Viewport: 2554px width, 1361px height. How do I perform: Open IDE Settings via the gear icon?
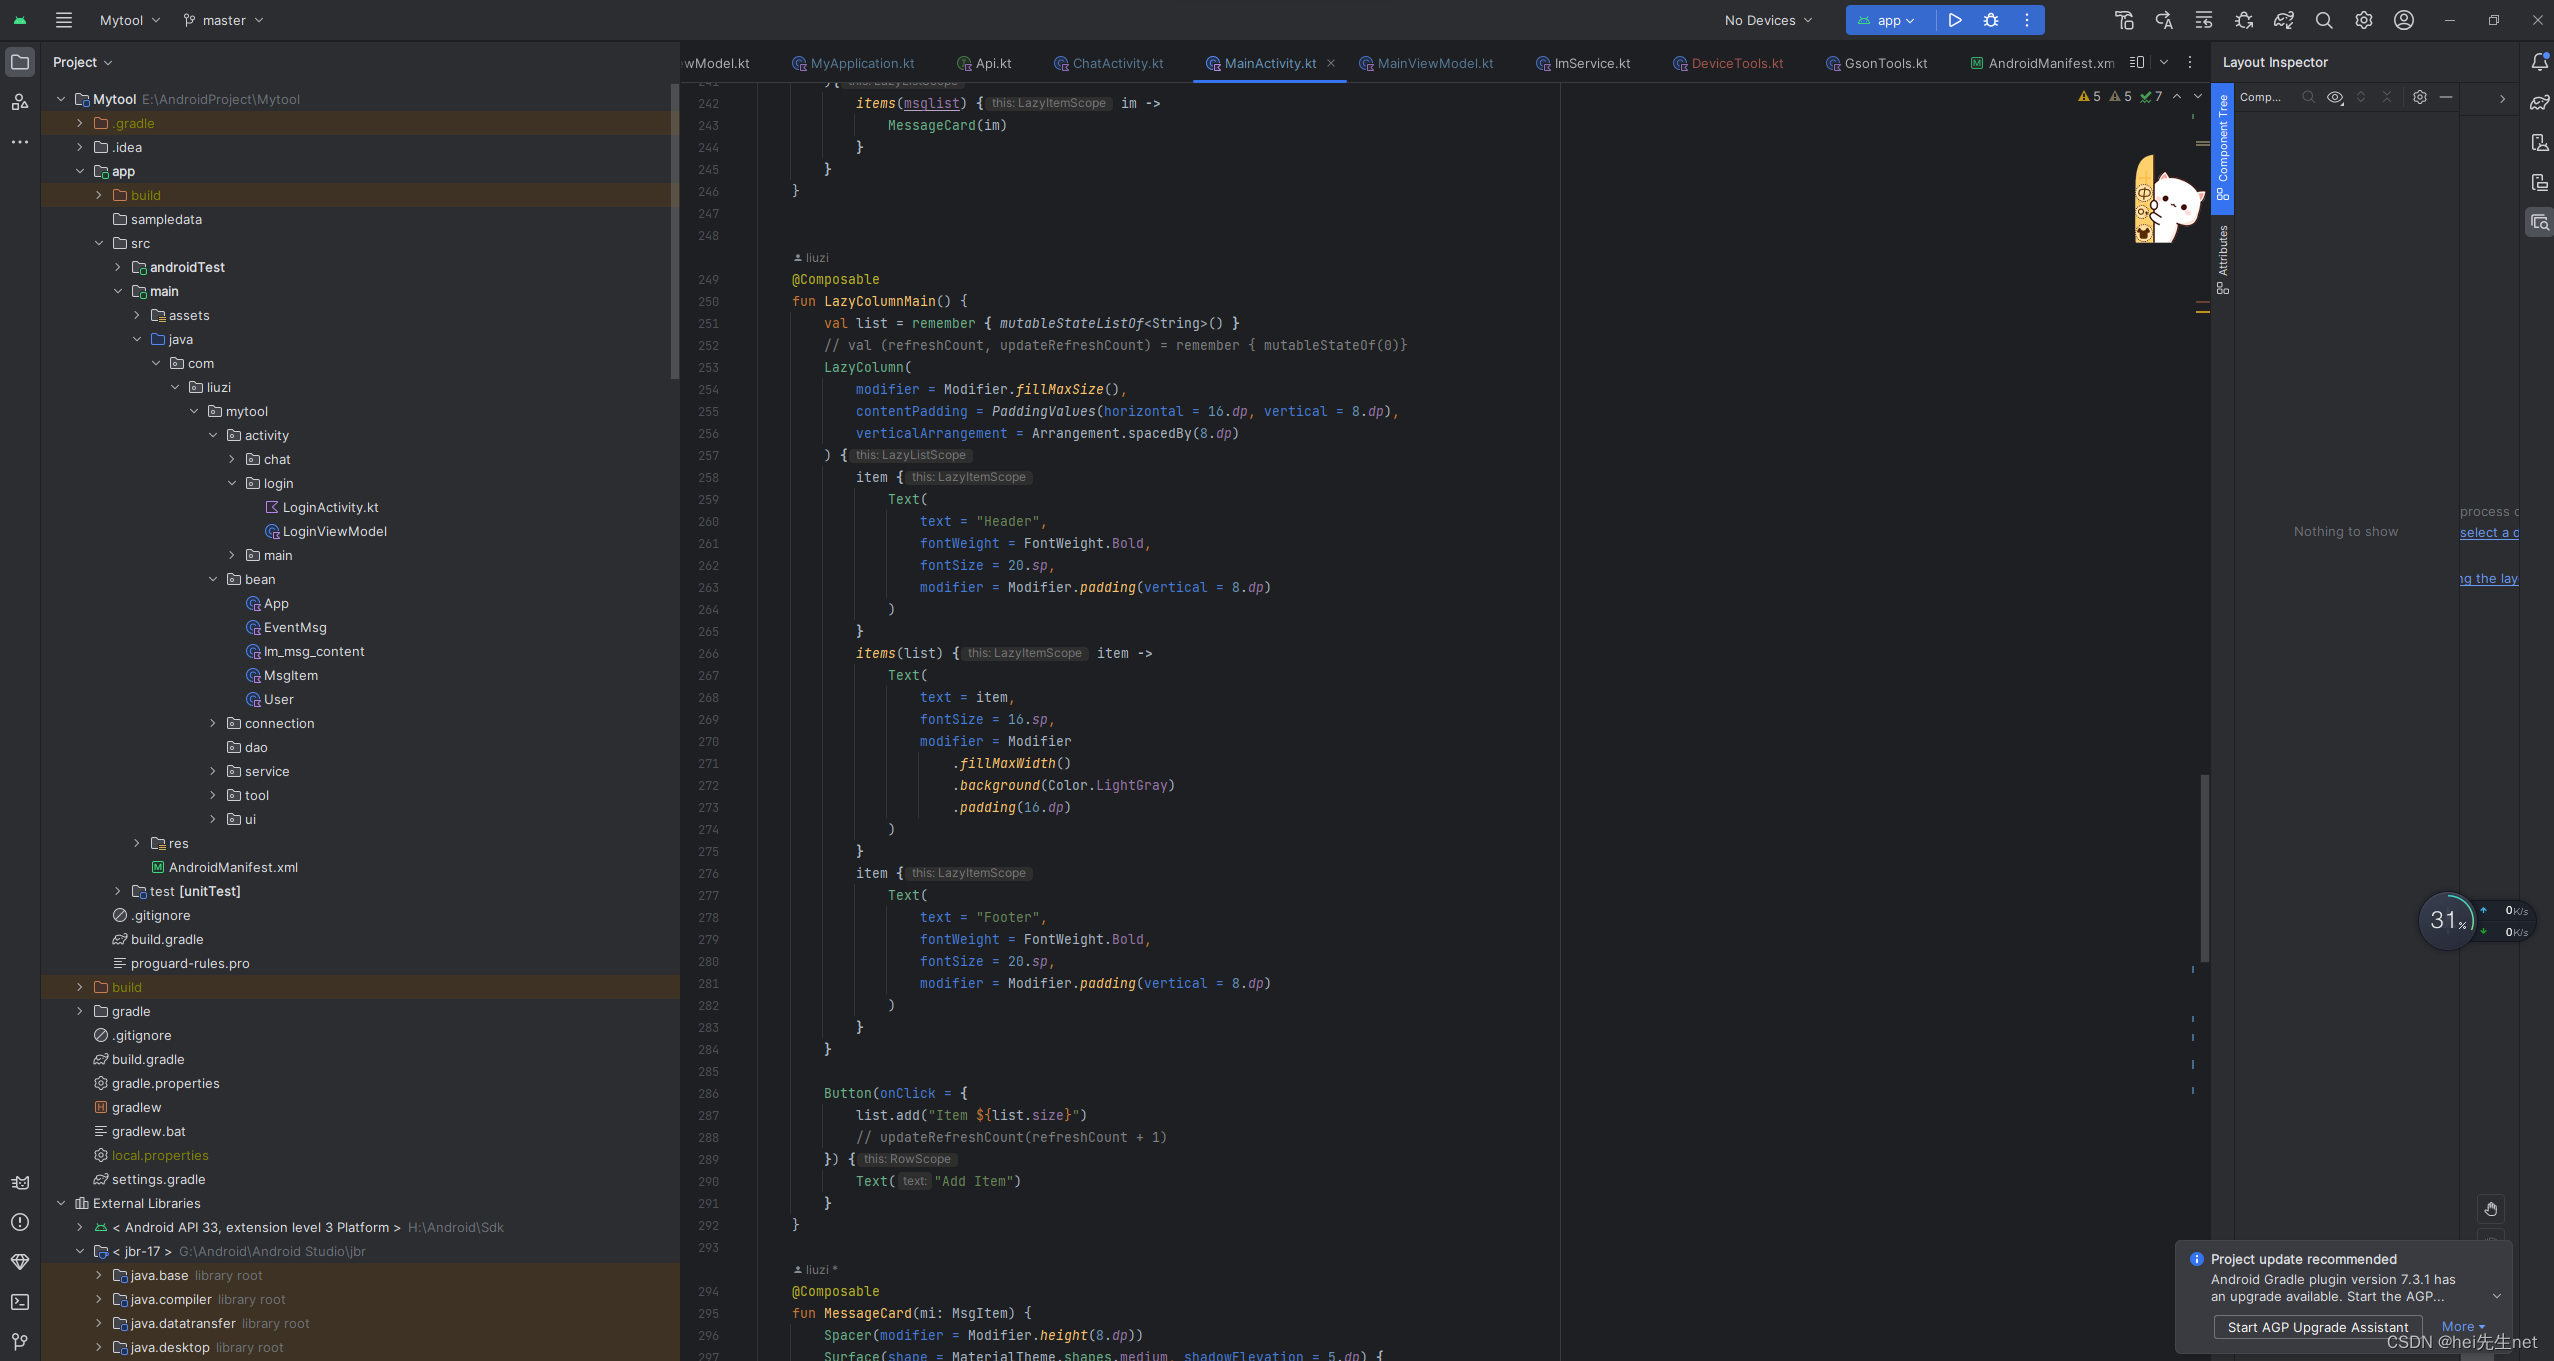click(x=2363, y=20)
